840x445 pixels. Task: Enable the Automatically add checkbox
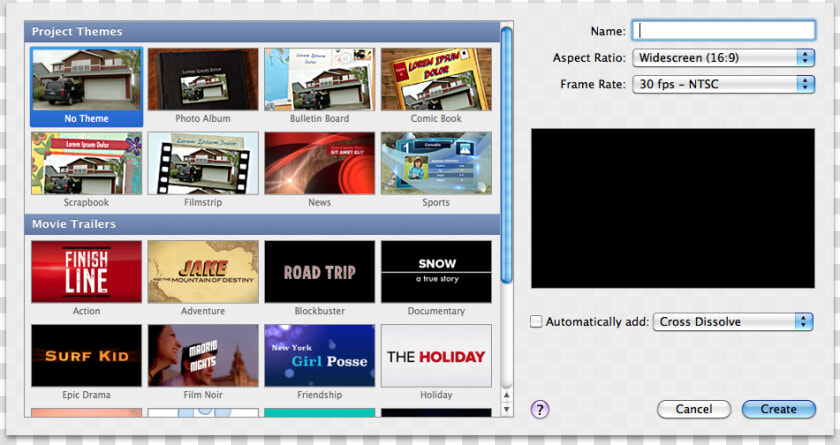coord(536,321)
